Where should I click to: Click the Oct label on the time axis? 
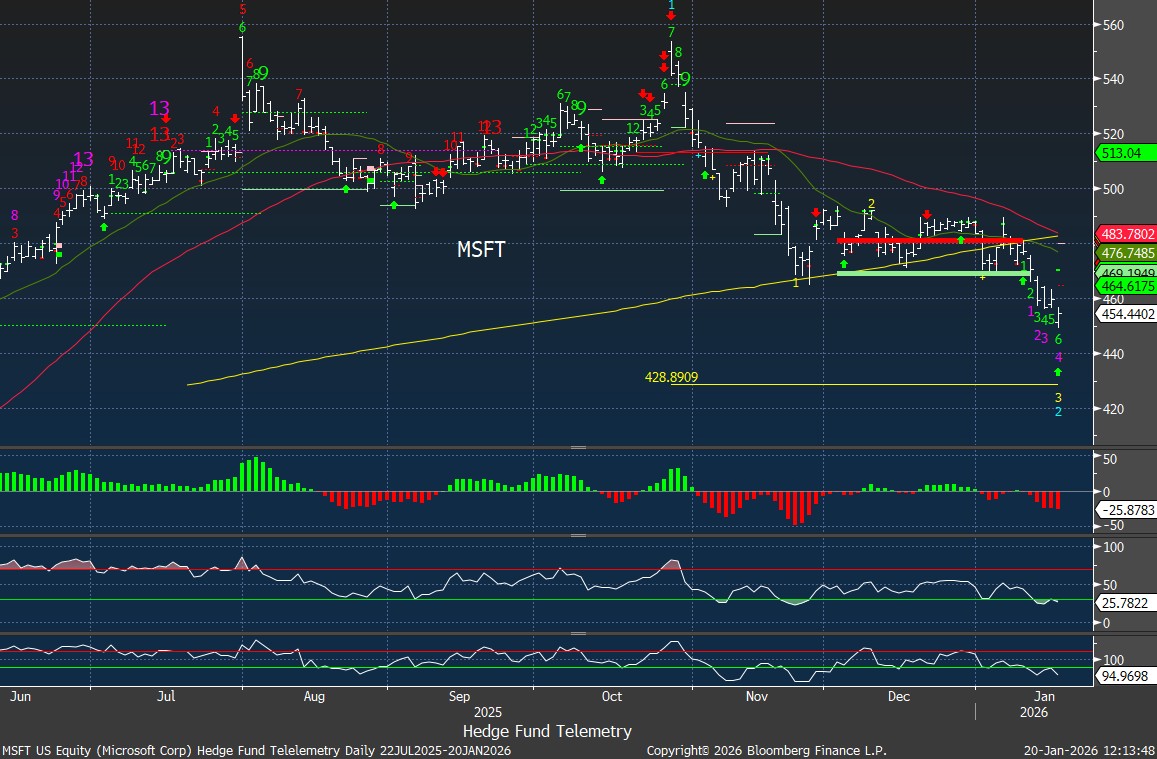tap(611, 696)
